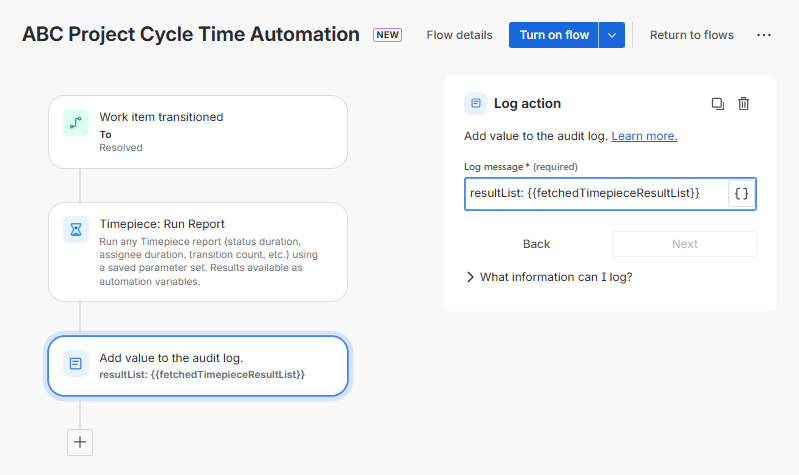The height and width of the screenshot is (475, 799).
Task: Expand What information can I log?
Action: [x=549, y=277]
